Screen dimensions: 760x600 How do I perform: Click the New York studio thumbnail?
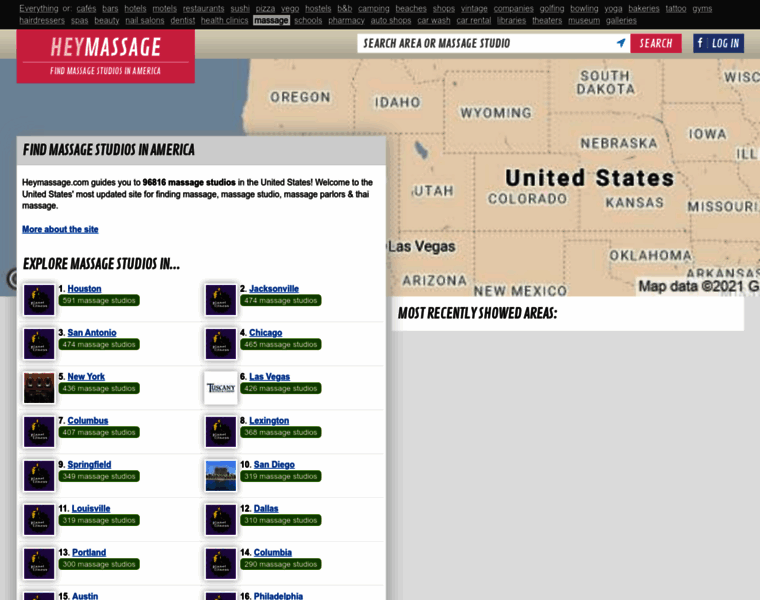39,388
